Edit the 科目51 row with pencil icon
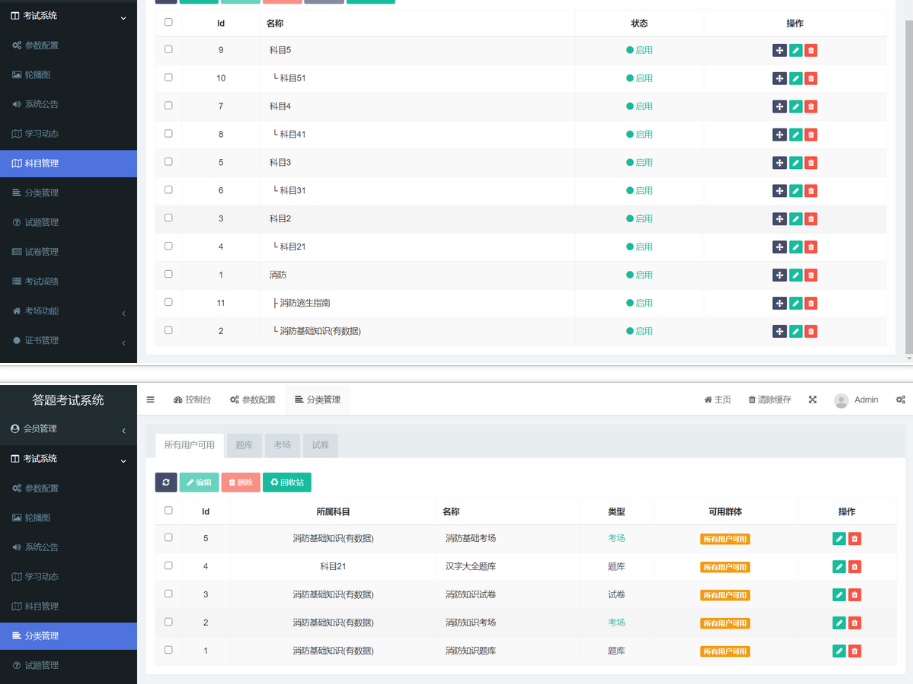Image resolution: width=913 pixels, height=684 pixels. click(x=795, y=78)
